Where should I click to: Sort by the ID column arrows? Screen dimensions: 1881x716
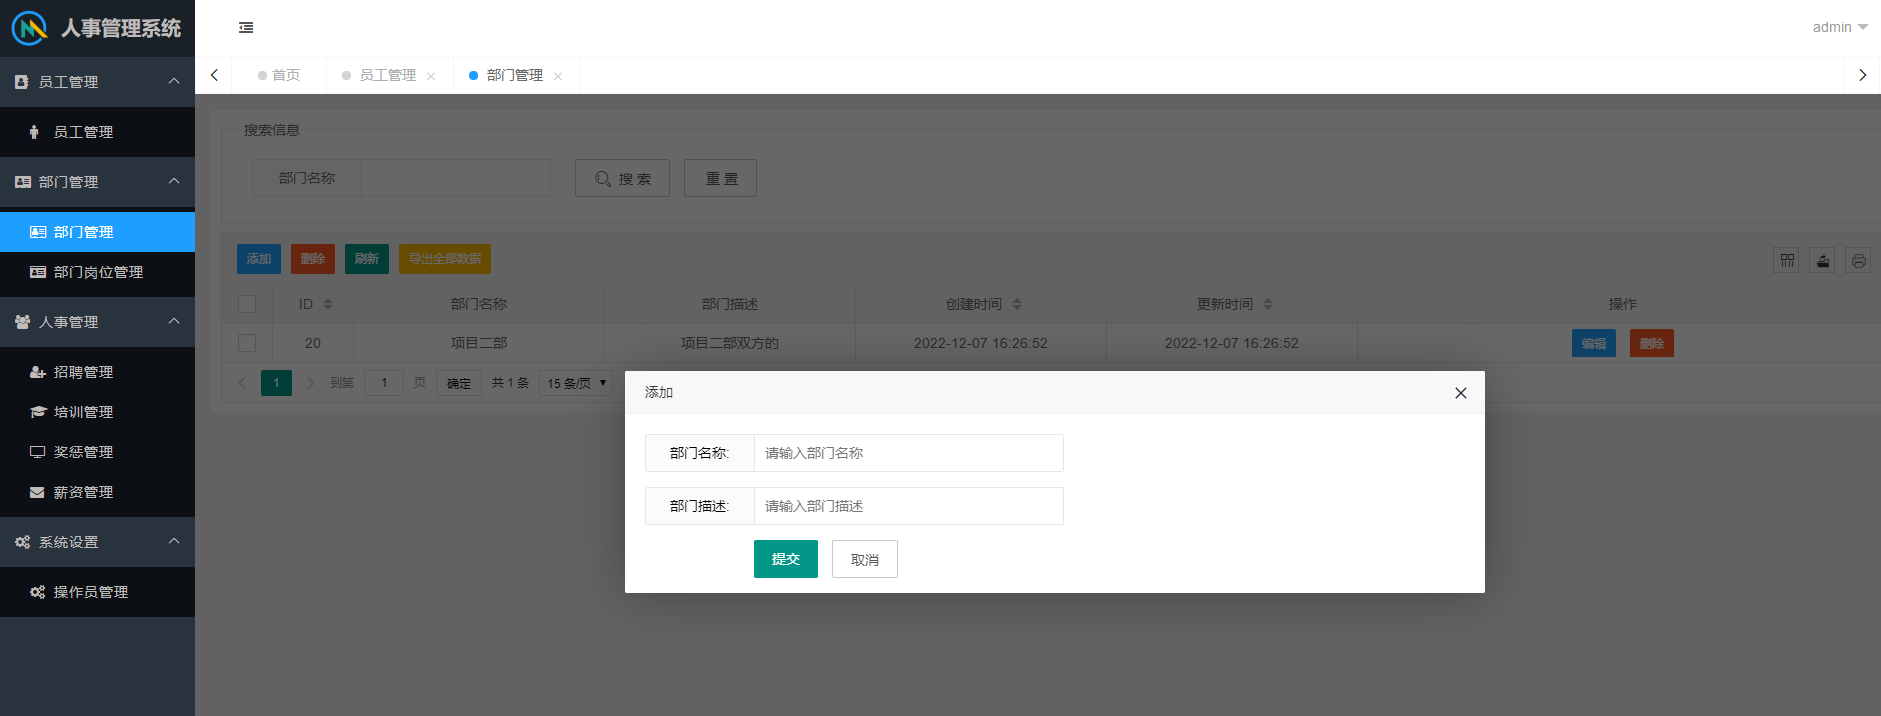click(x=328, y=304)
